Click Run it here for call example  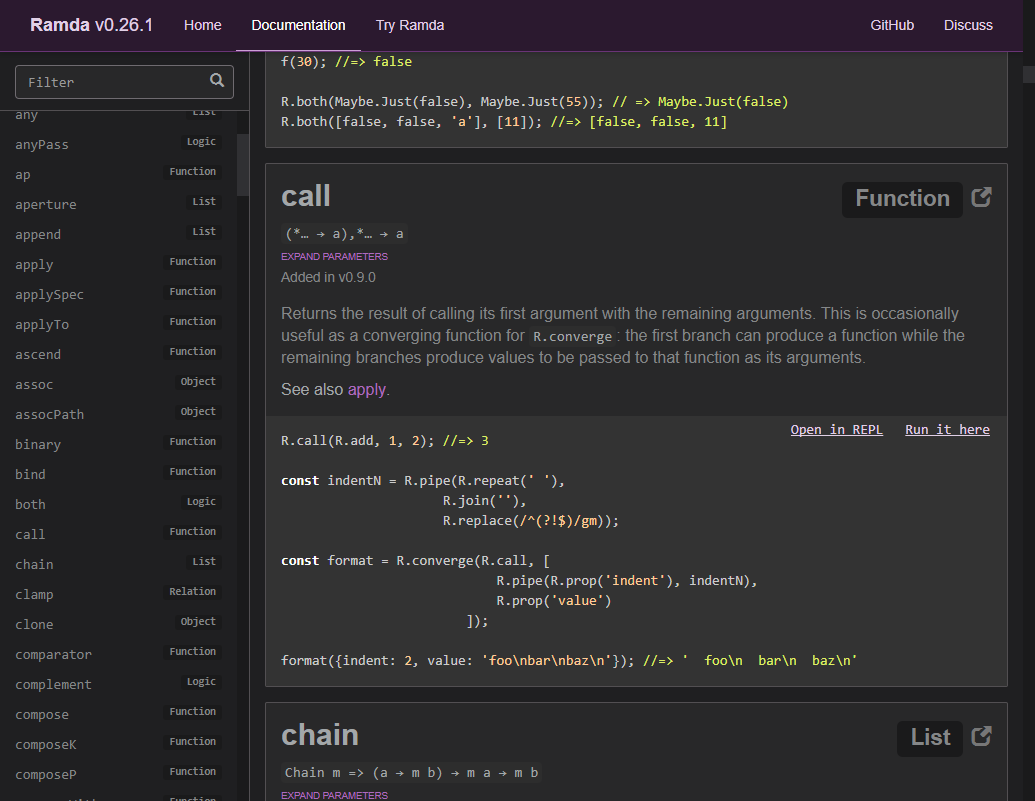point(947,429)
